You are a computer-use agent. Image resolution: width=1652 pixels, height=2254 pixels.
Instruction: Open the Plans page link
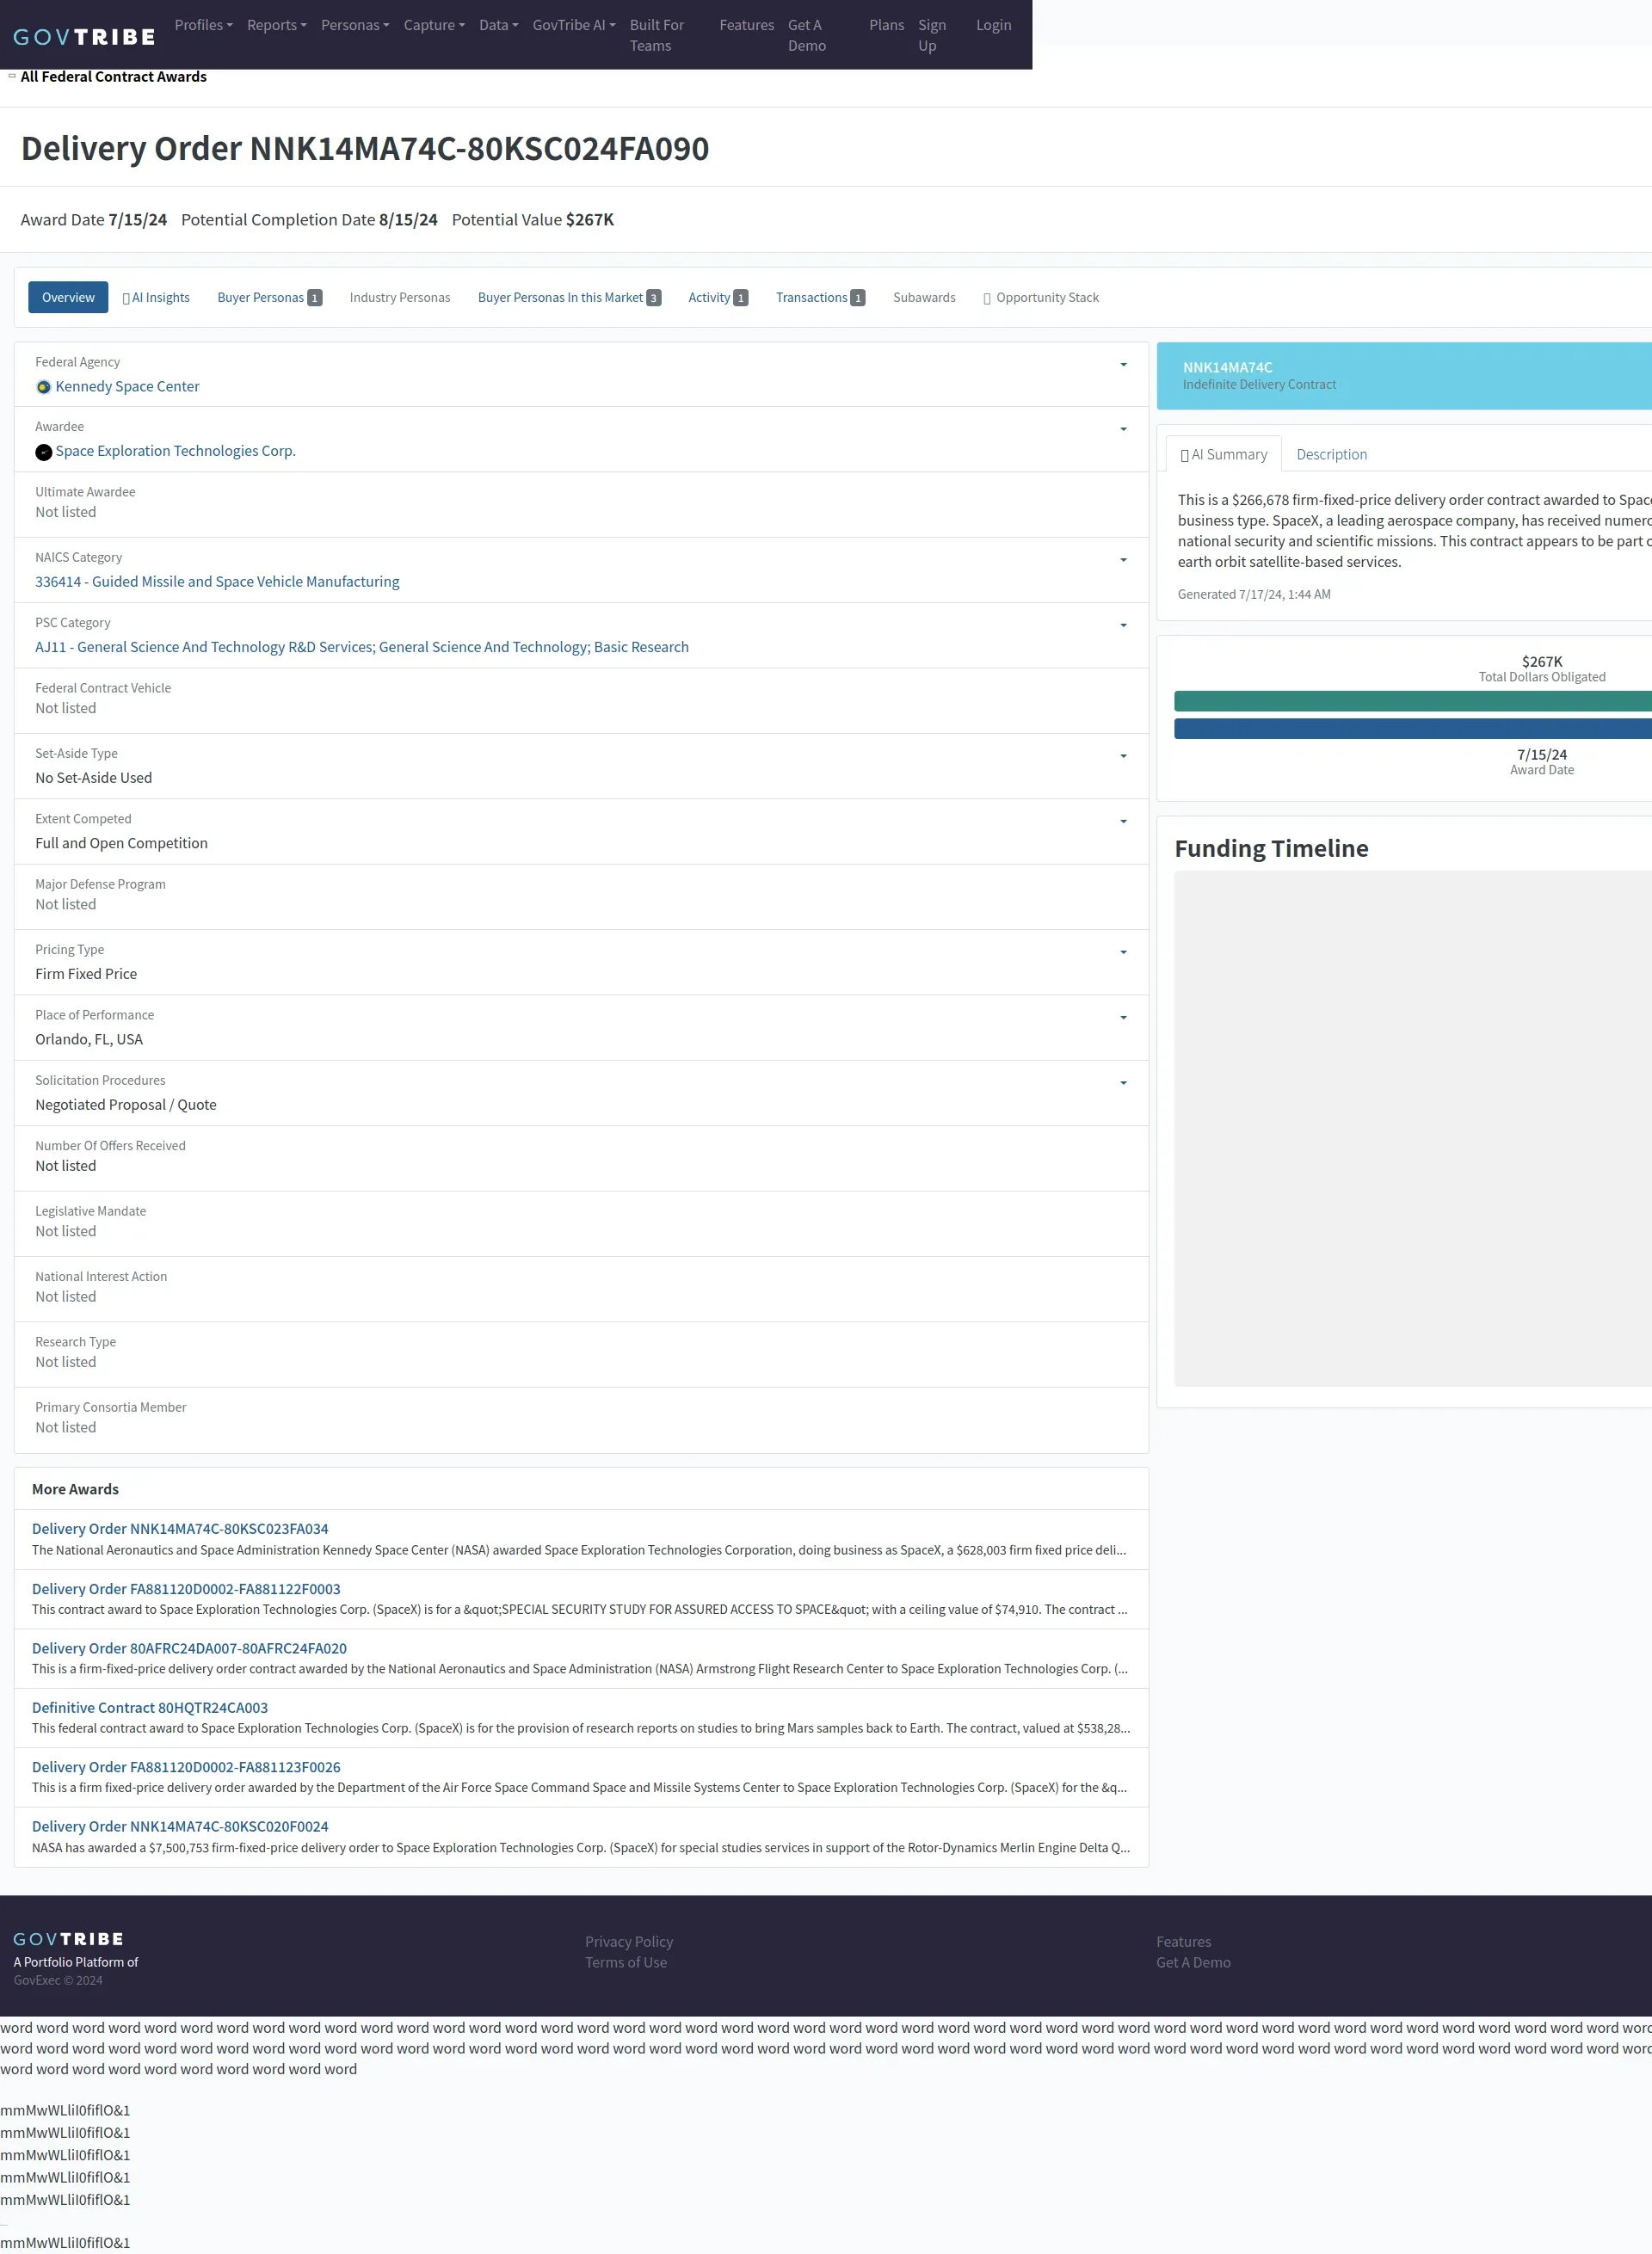click(886, 25)
